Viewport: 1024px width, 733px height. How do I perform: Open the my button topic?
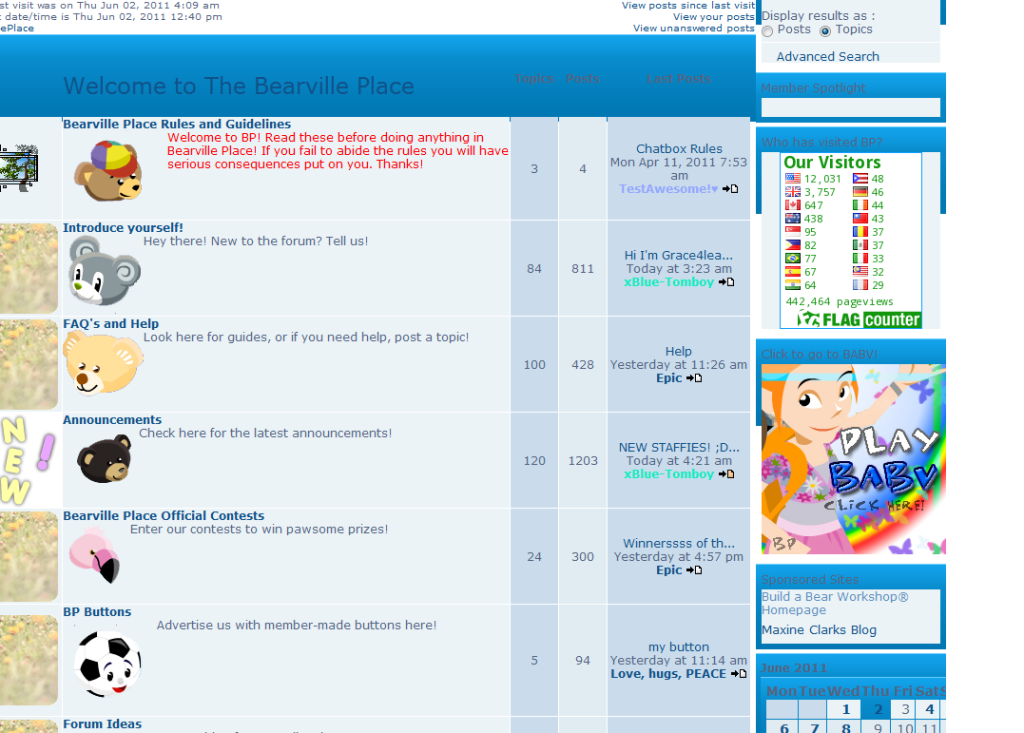tap(679, 647)
